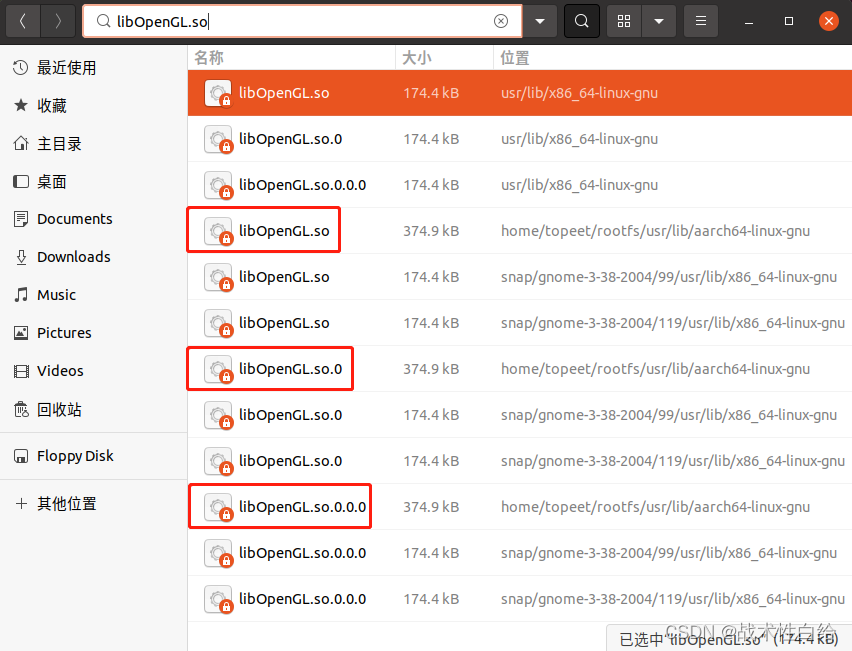
Task: Click the file icon of the selected libOpenGL.so
Action: (218, 93)
